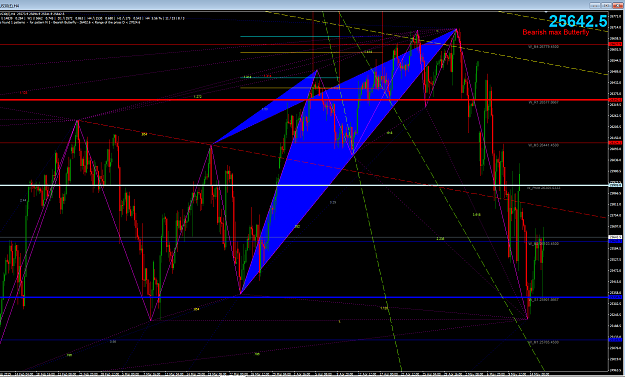Click the red Bearish max Butterfly label
The width and height of the screenshot is (625, 377).
(x=556, y=32)
